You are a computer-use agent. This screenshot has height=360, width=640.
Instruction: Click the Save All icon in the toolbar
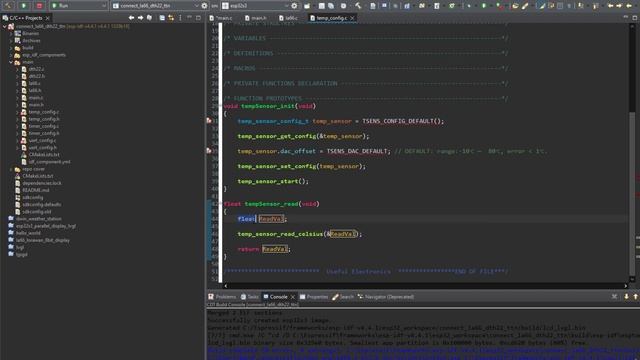click(331, 6)
